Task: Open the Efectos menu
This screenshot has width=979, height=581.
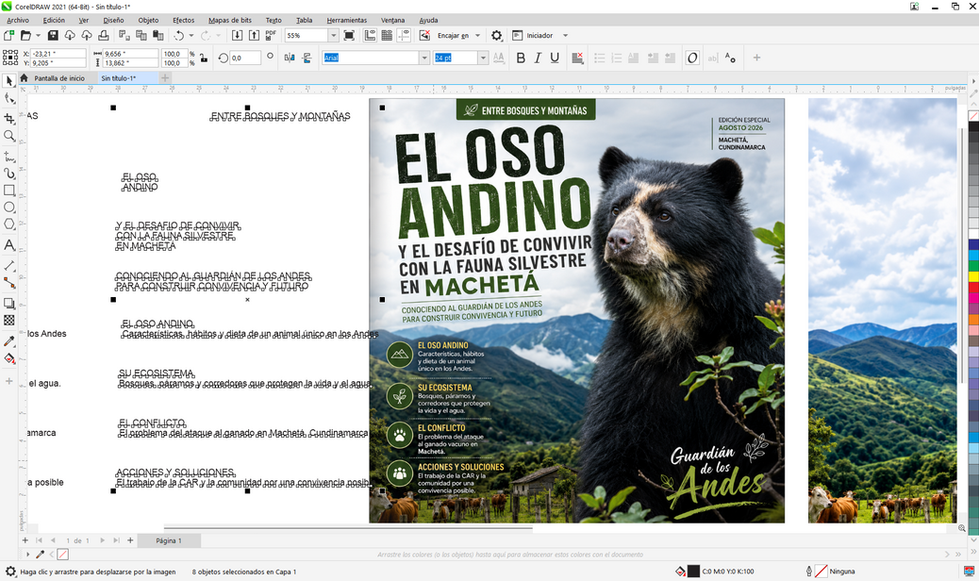Action: (184, 20)
